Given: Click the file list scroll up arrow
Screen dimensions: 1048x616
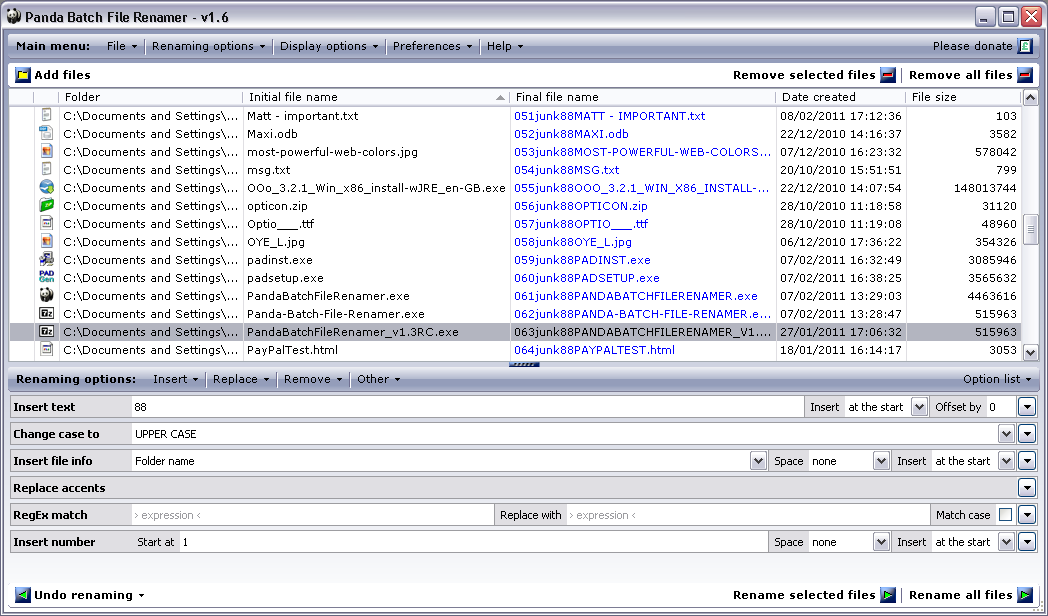Looking at the screenshot, I should [x=1031, y=98].
